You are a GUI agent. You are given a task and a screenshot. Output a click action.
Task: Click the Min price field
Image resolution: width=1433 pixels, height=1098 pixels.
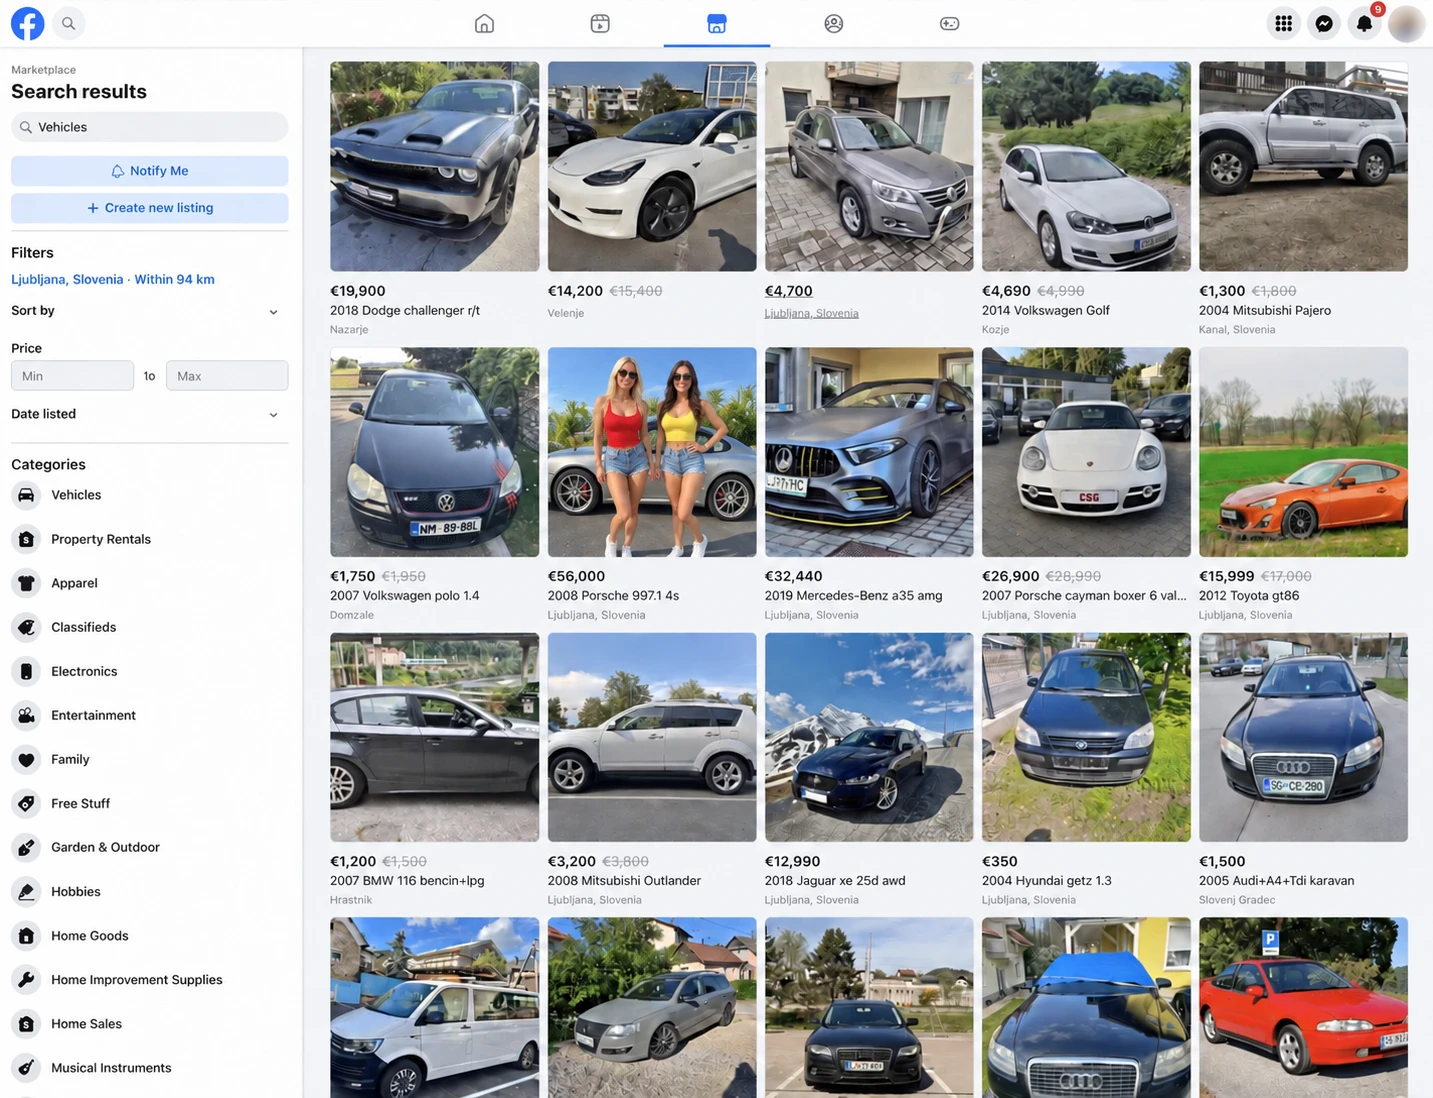pyautogui.click(x=72, y=376)
